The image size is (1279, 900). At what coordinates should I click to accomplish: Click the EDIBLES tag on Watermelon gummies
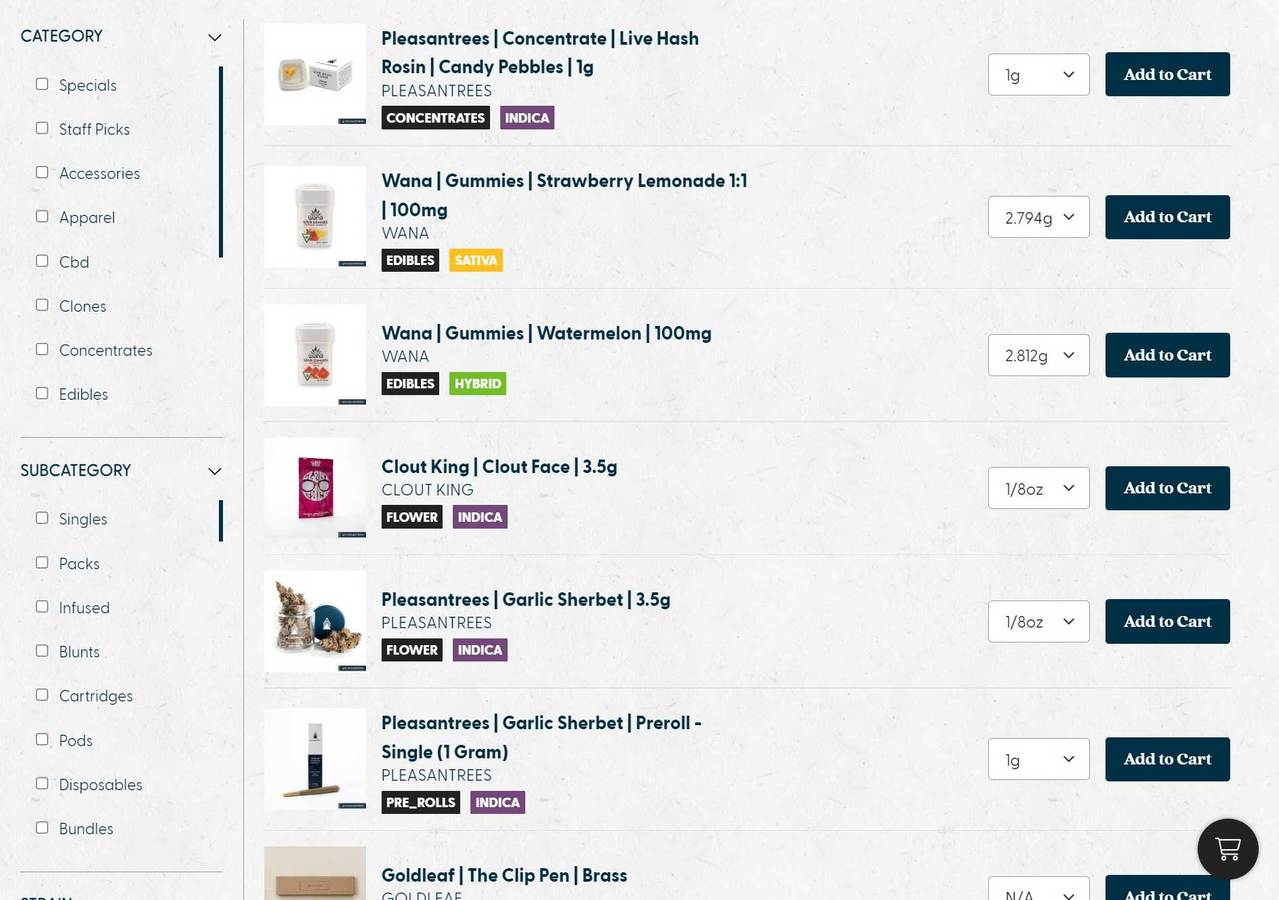point(410,383)
